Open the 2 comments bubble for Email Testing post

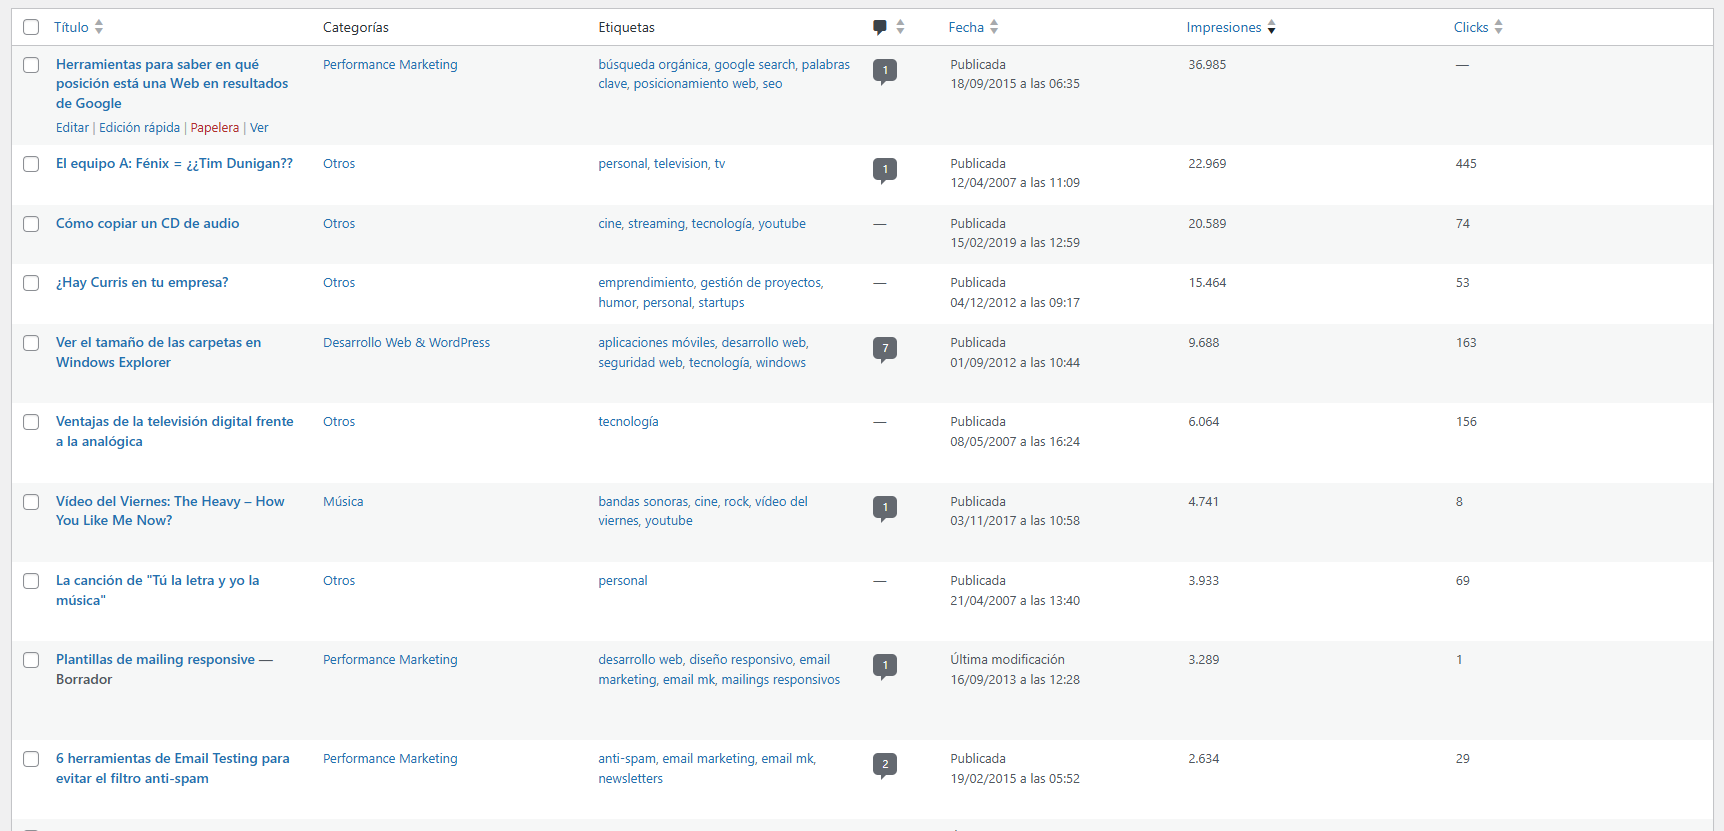[x=885, y=765]
